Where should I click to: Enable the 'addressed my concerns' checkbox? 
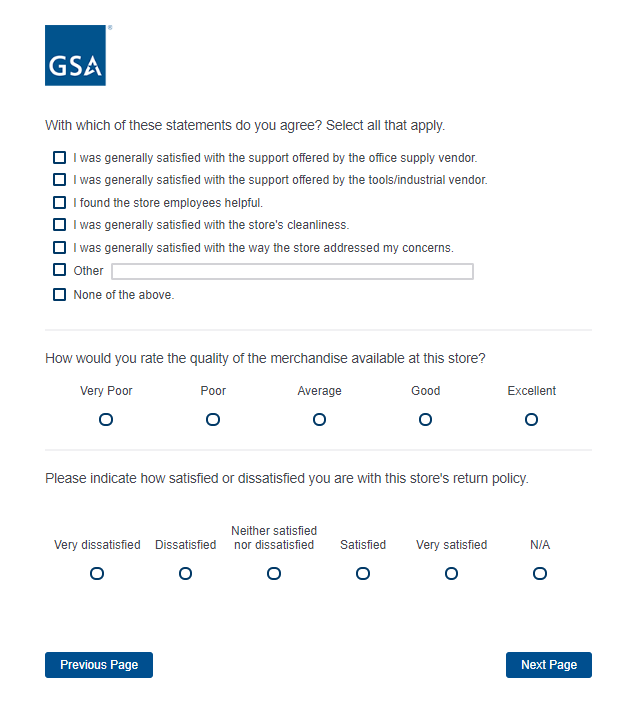[60, 248]
